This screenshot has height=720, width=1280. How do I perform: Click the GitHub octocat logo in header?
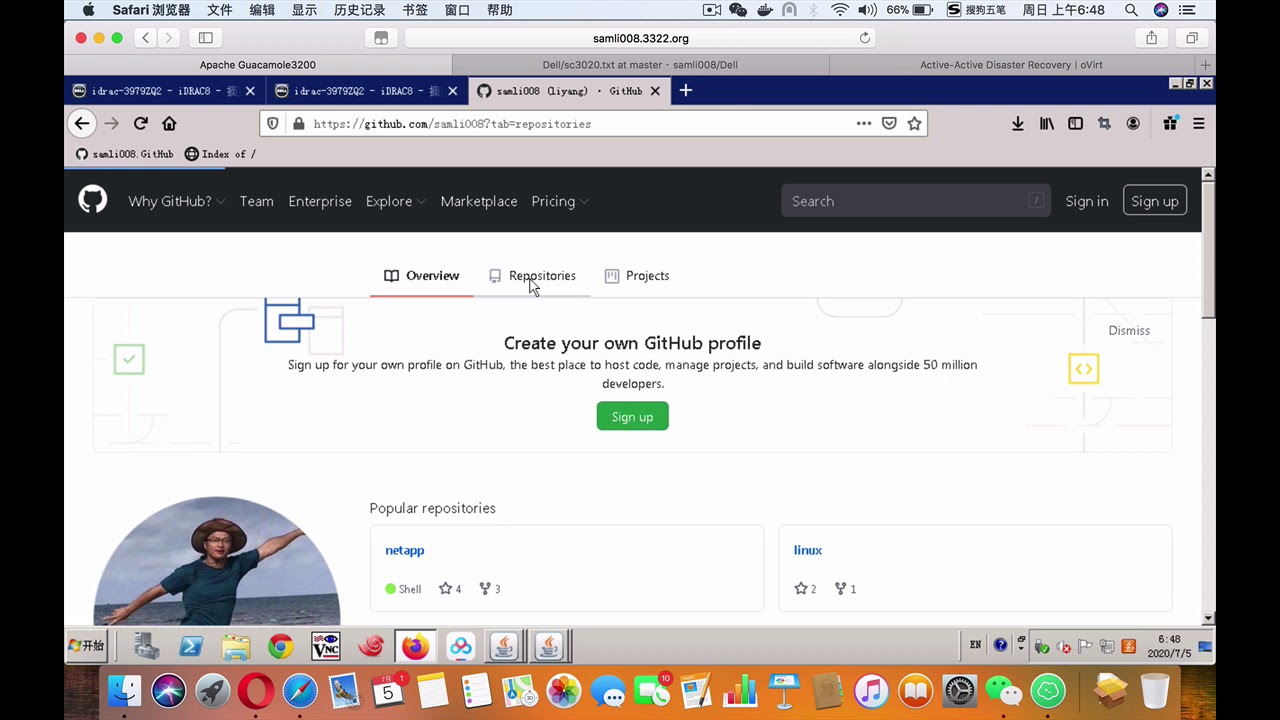pyautogui.click(x=93, y=200)
